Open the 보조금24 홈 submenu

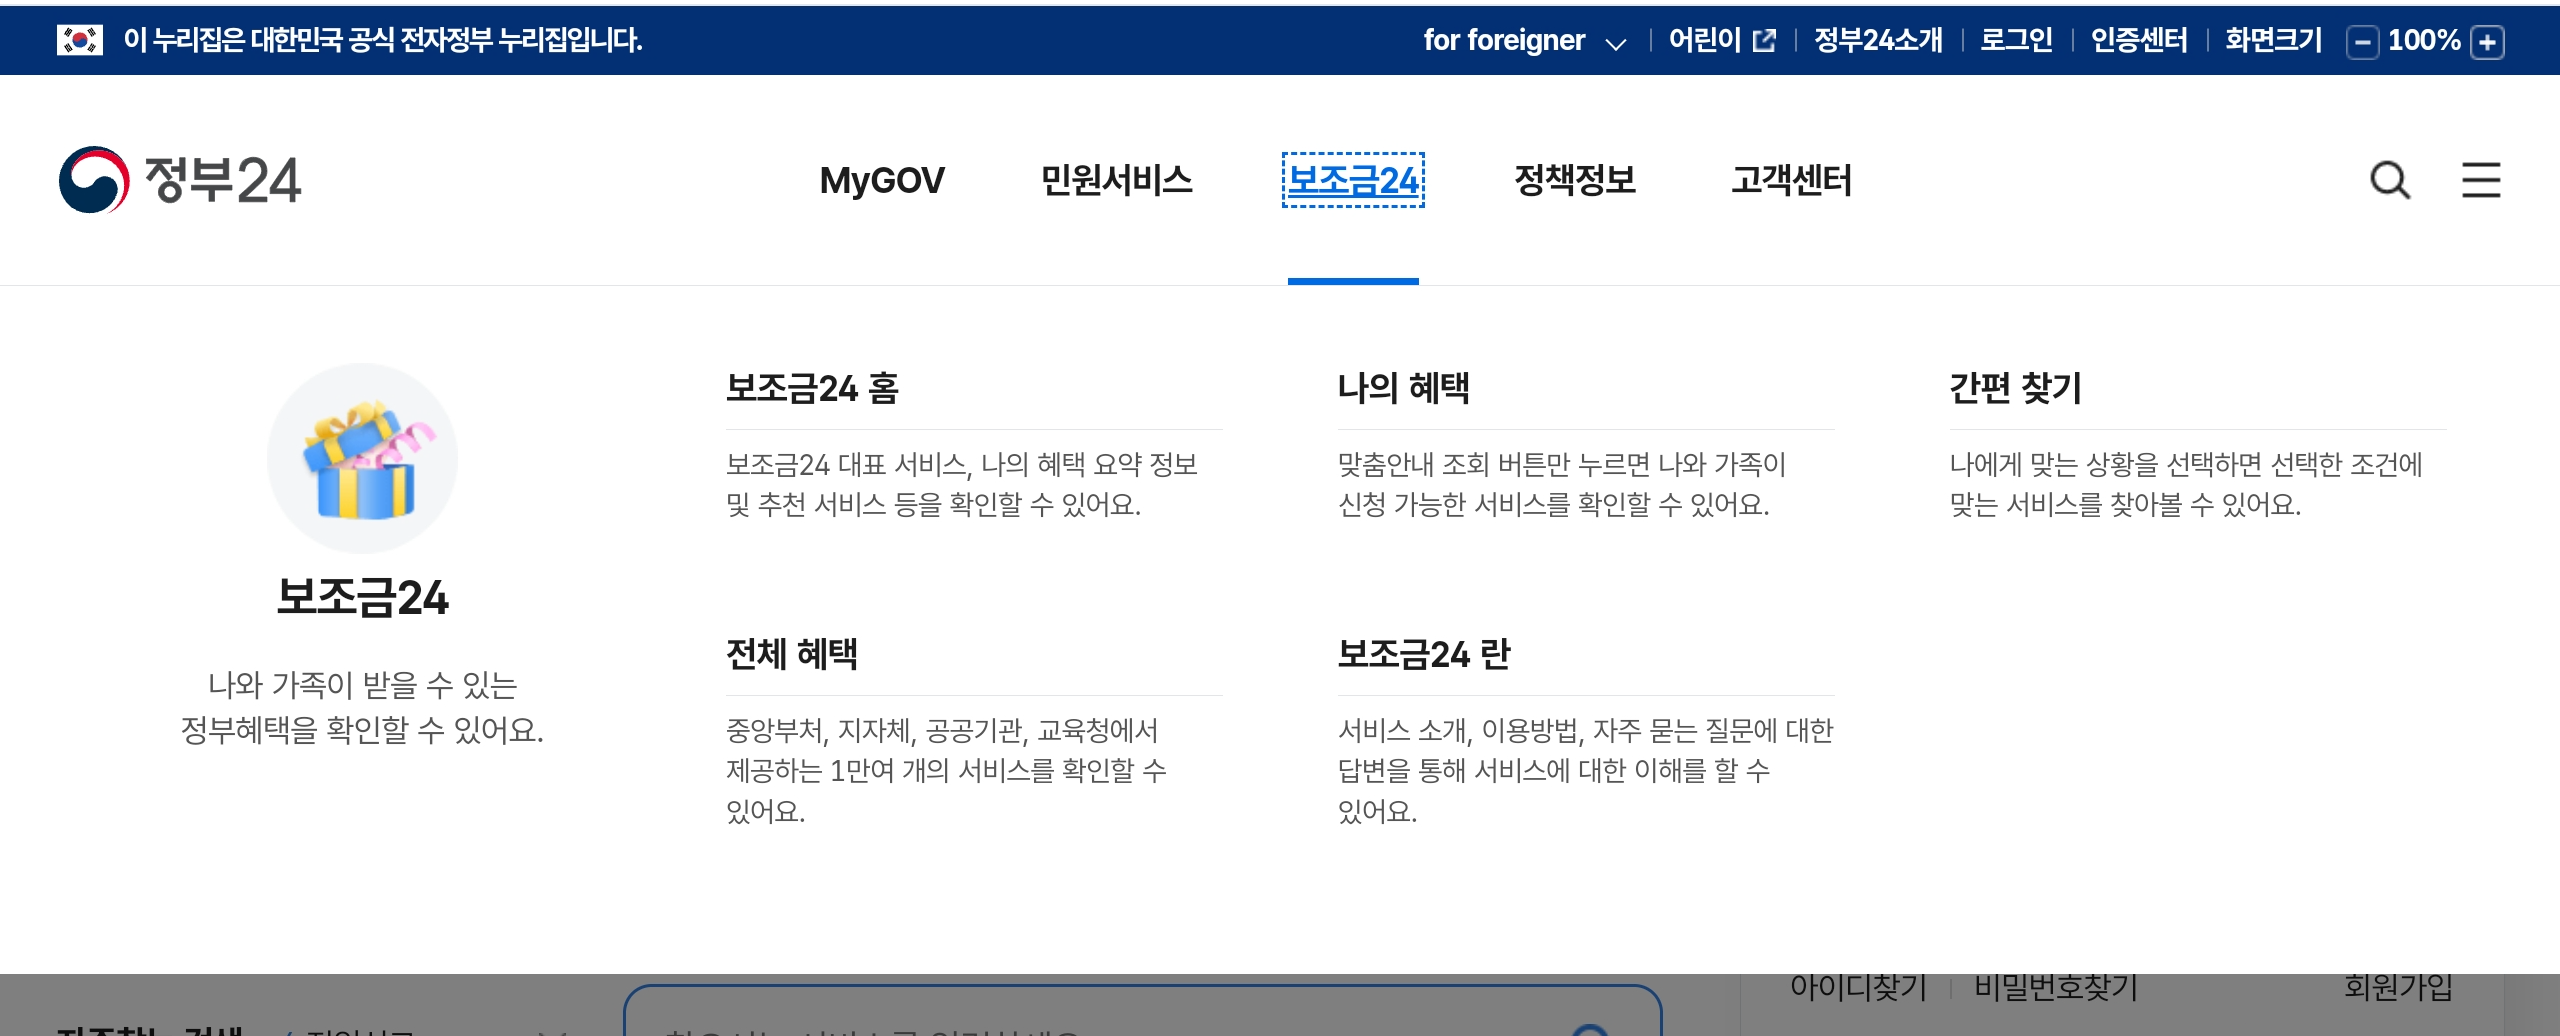812,388
